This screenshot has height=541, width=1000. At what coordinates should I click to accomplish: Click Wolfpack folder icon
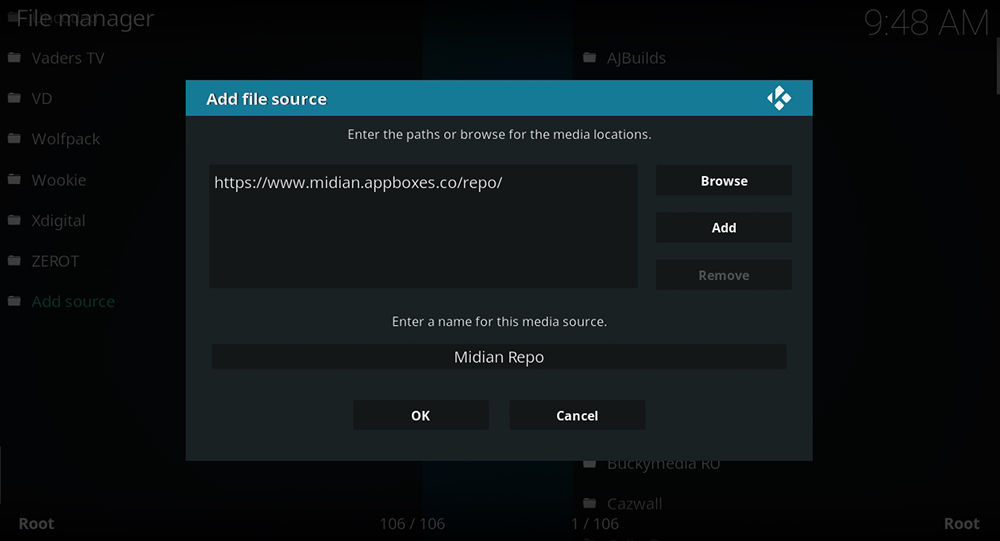pyautogui.click(x=14, y=138)
